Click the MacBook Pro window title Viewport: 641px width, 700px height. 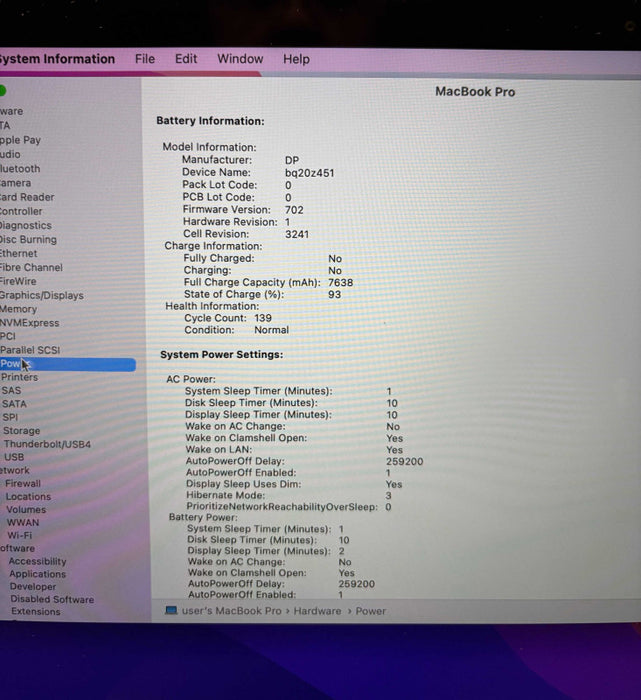tap(475, 92)
